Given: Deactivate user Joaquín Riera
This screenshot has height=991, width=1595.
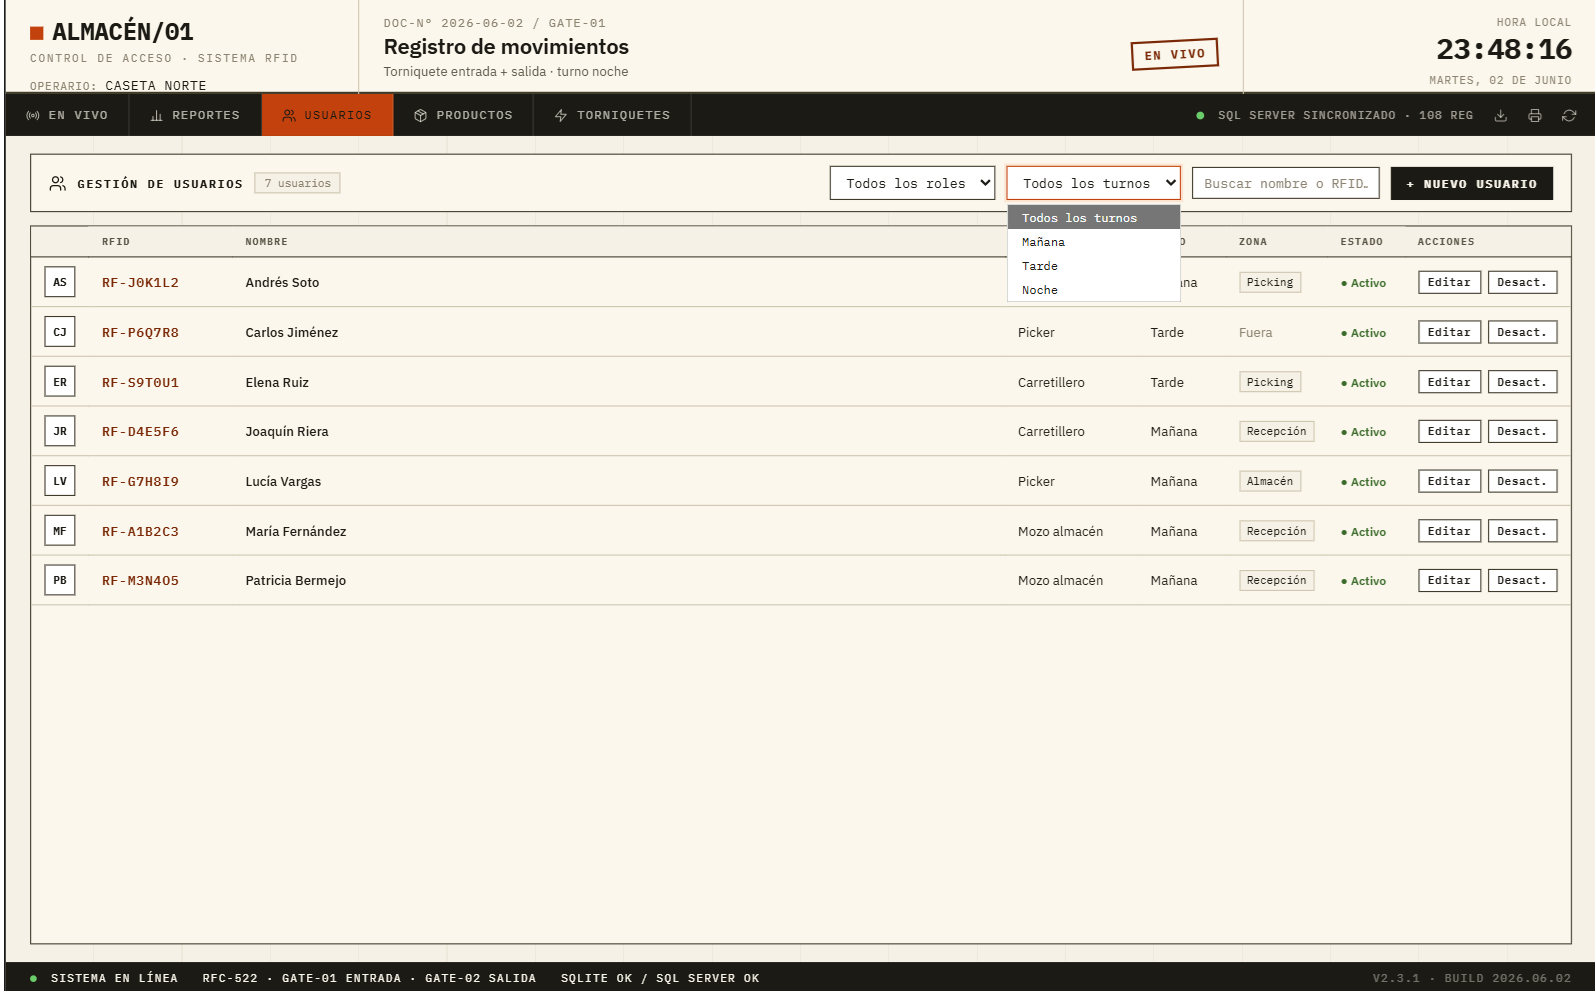Looking at the screenshot, I should tap(1522, 431).
